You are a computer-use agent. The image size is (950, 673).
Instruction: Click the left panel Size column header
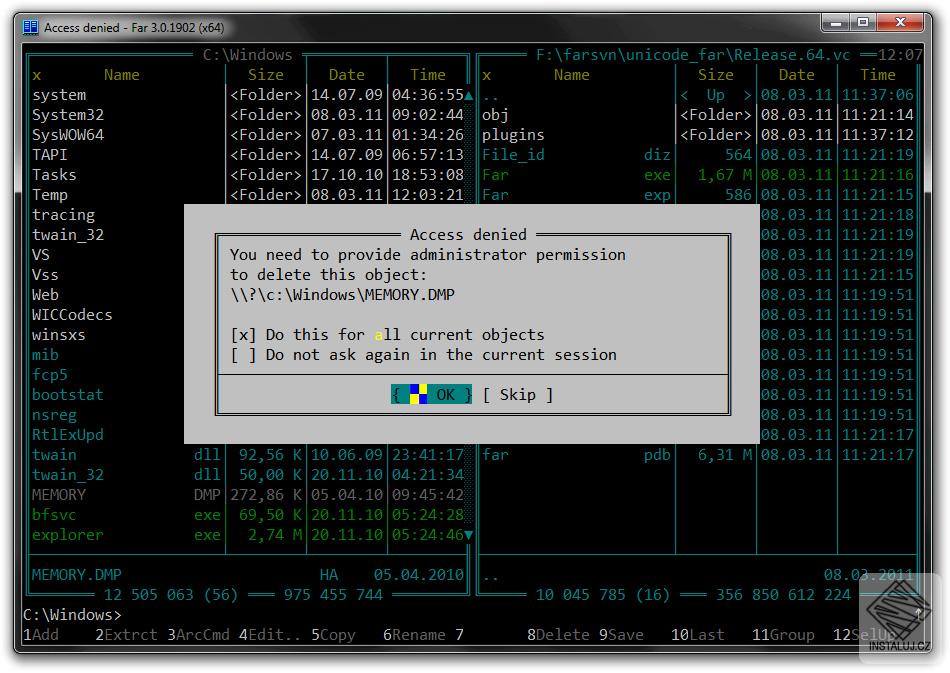(265, 75)
